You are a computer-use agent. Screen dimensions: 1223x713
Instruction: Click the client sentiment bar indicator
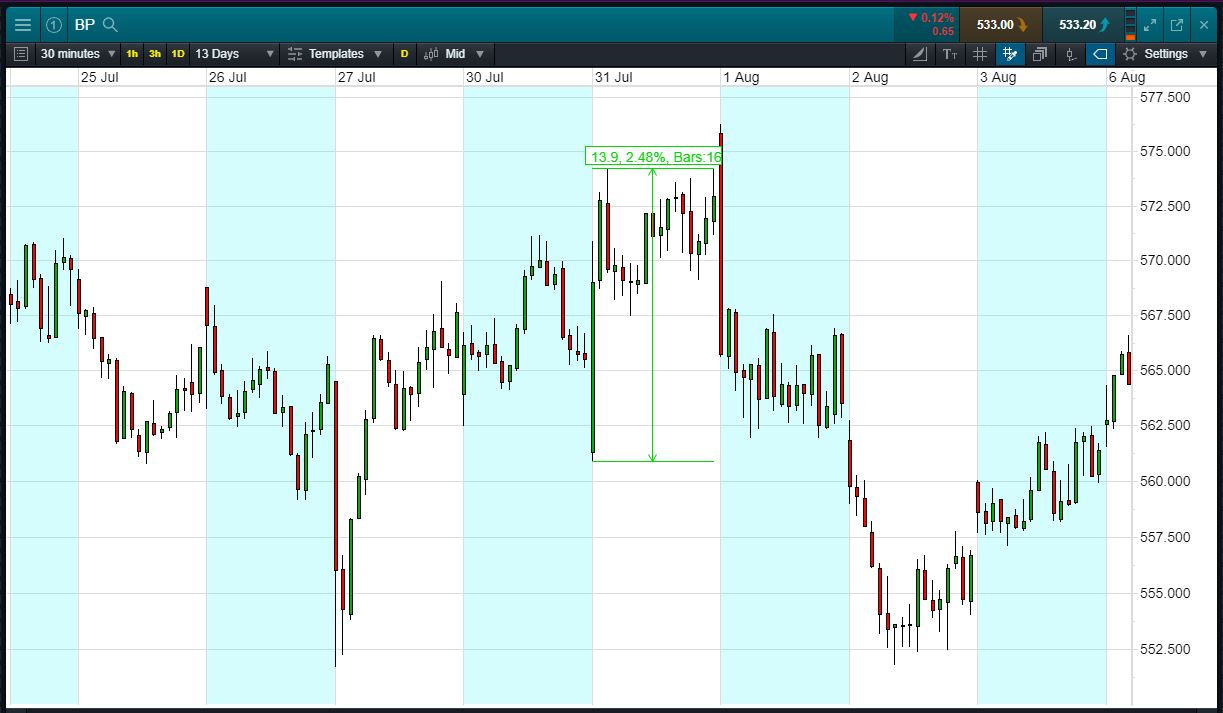[x=1130, y=25]
